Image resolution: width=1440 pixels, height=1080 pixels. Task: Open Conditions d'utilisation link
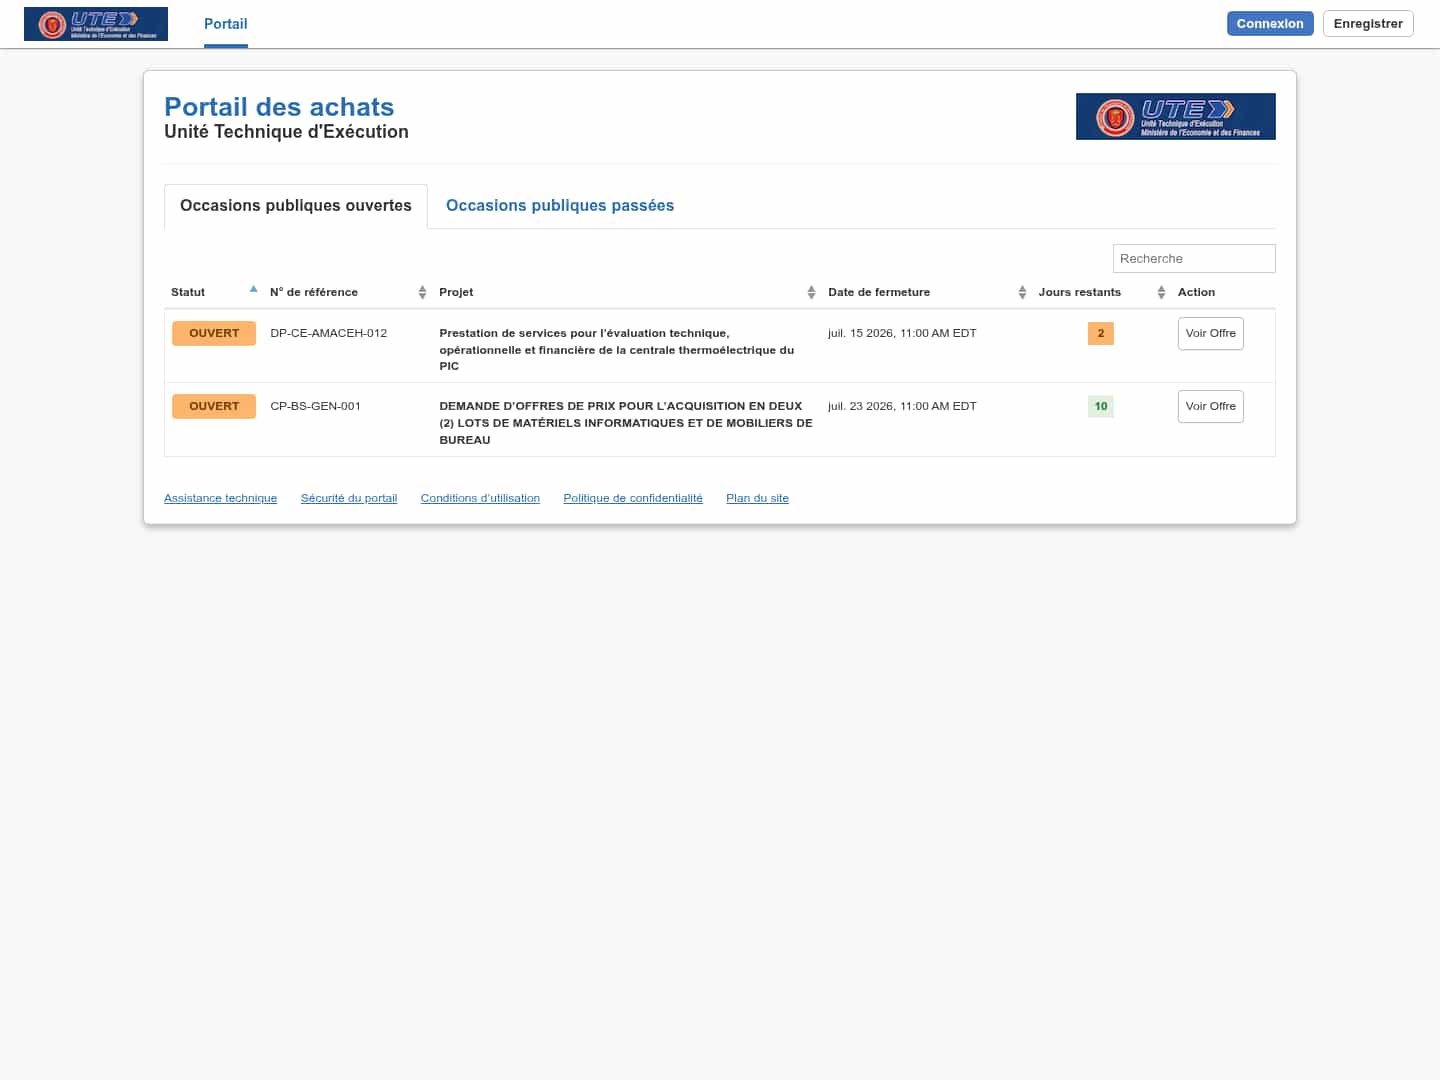480,498
